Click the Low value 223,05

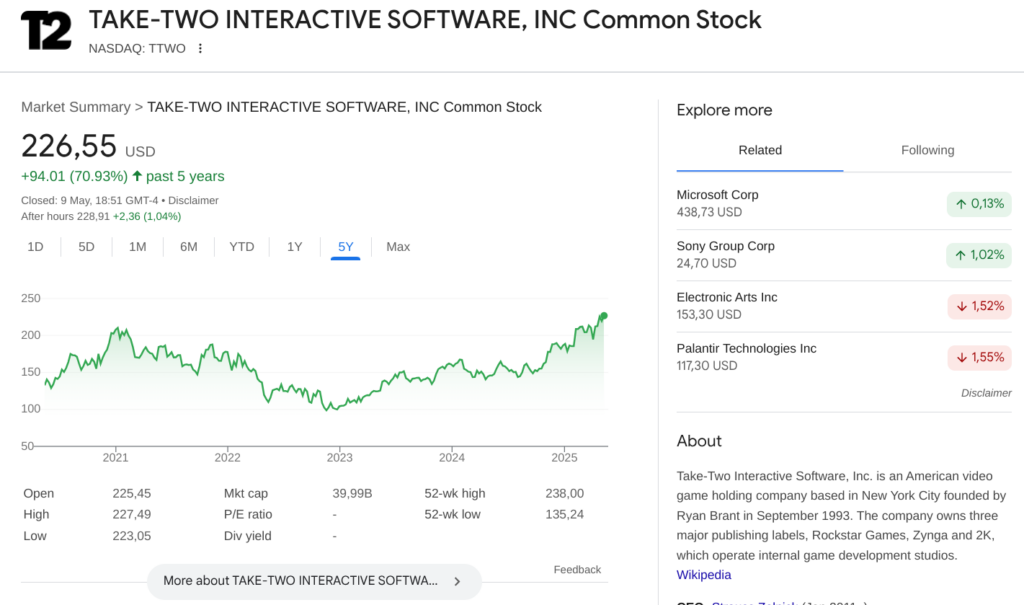(131, 536)
